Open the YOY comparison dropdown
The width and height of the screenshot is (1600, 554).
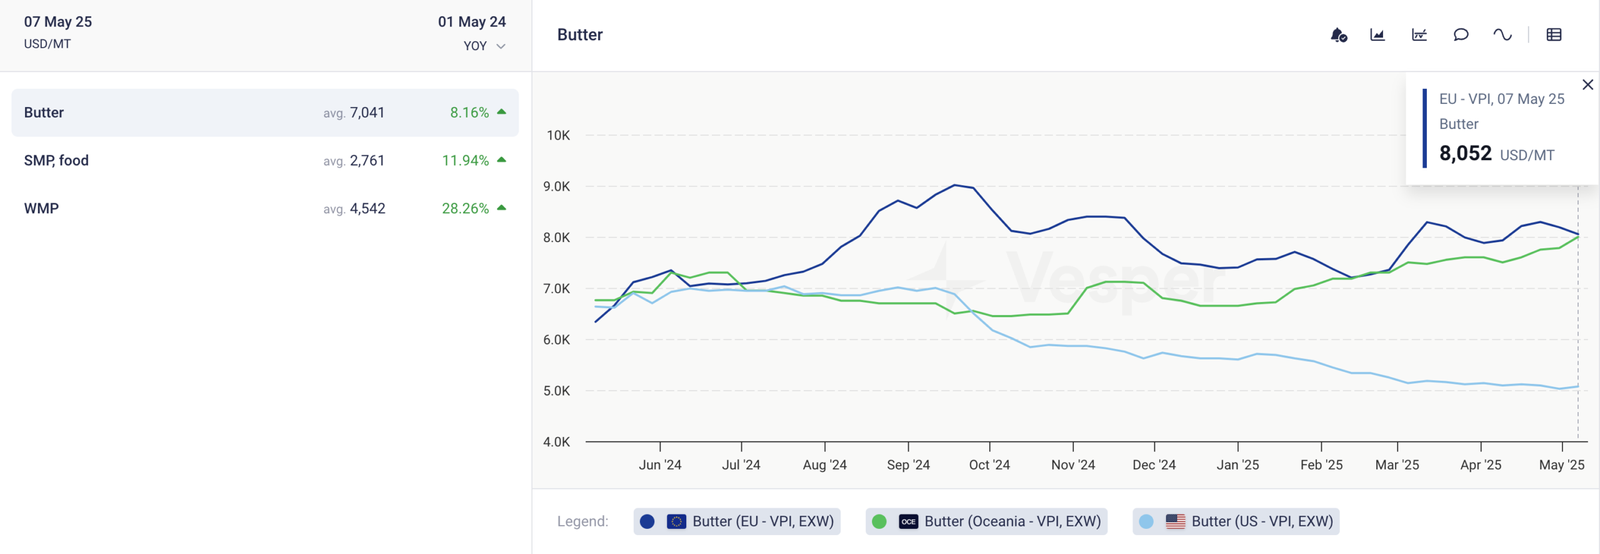475,46
